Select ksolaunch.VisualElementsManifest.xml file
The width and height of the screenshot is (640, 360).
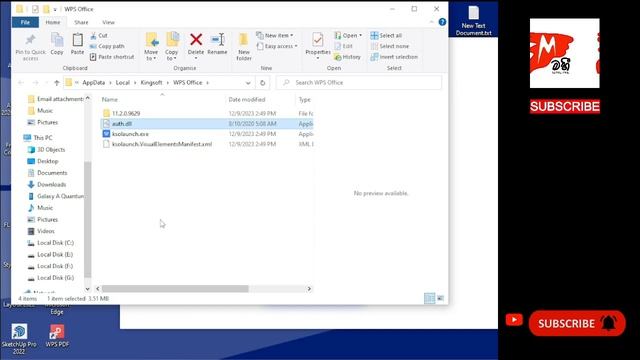162,144
